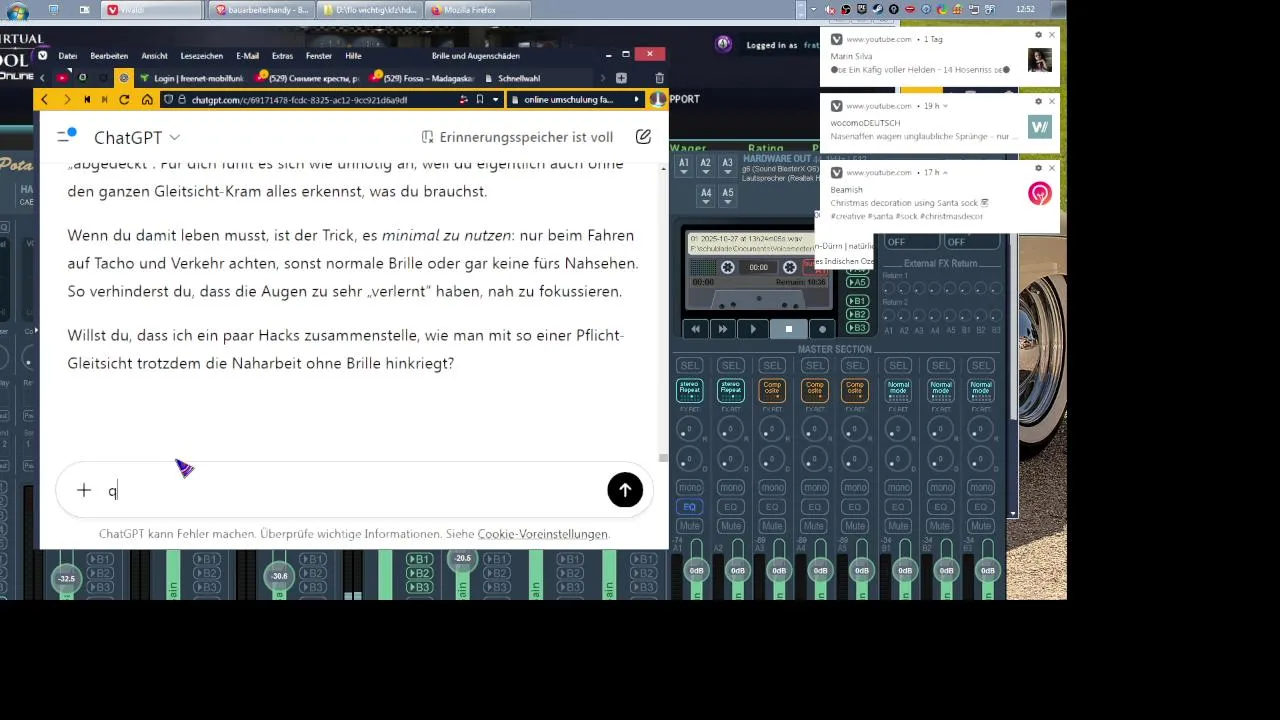Open the Steam tray icon
Screen dimensions: 1280x720
[878, 9]
